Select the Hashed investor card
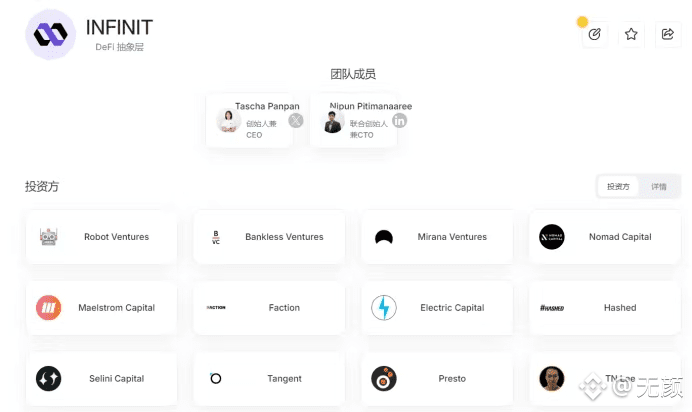 point(605,307)
